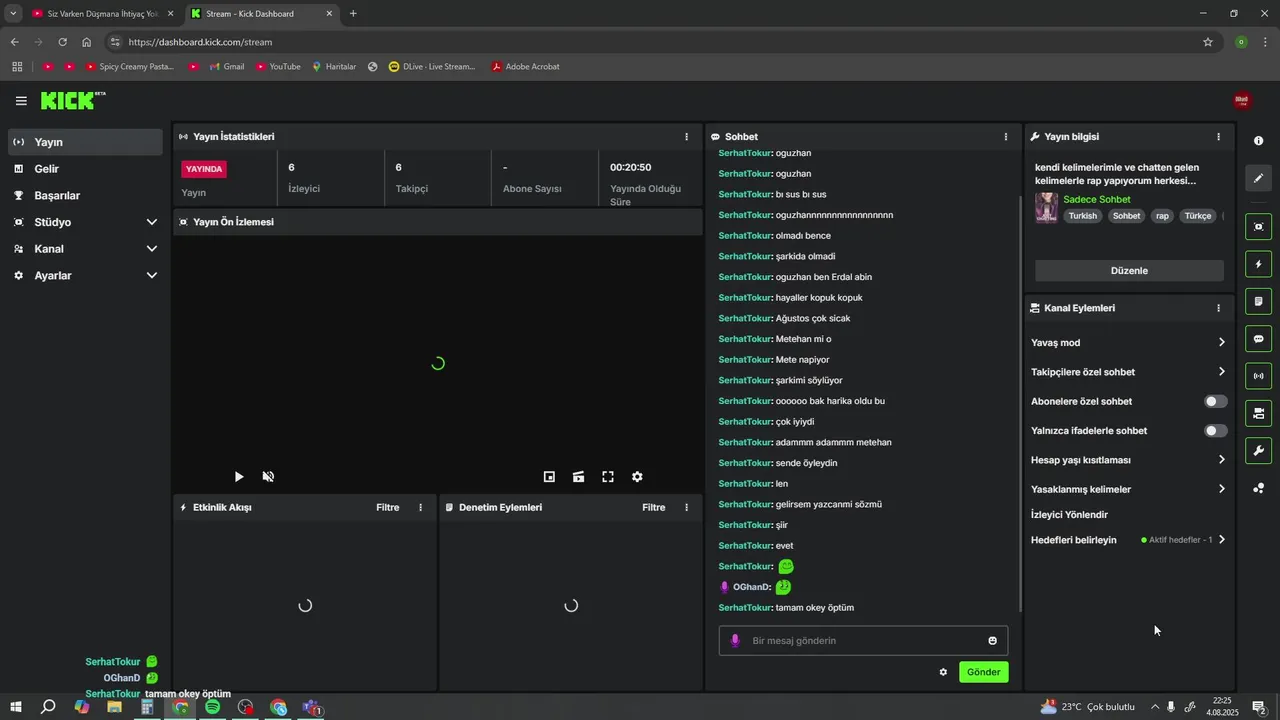Open Sohbet panel three-dot menu
The height and width of the screenshot is (720, 1280).
click(x=1006, y=136)
